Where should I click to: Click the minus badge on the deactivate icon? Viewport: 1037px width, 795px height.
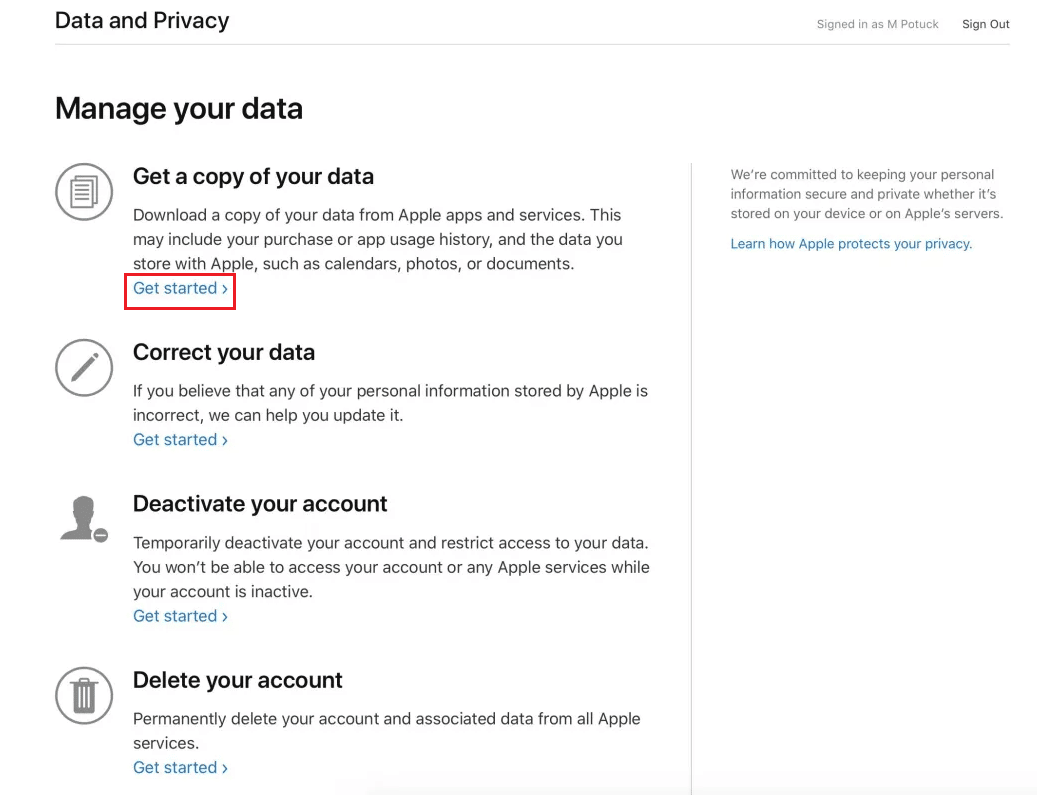coord(101,535)
